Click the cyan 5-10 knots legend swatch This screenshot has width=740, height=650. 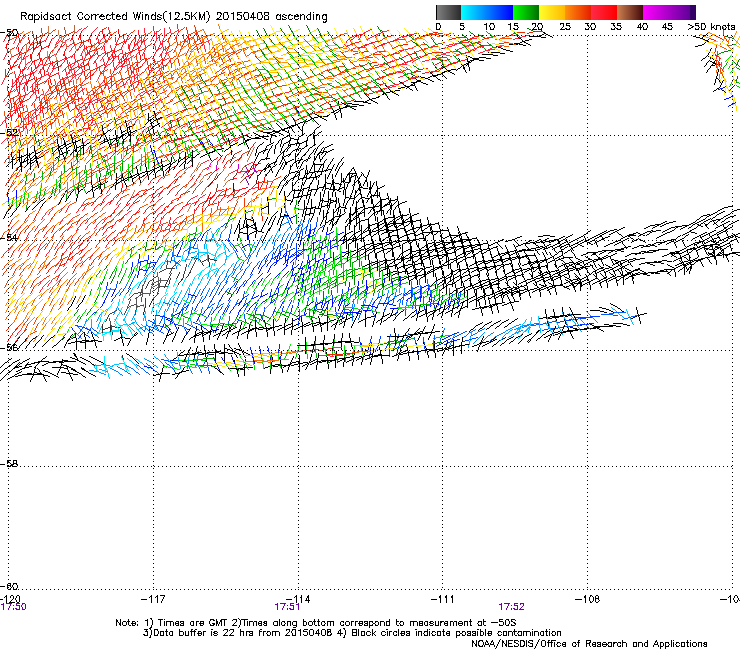point(474,12)
